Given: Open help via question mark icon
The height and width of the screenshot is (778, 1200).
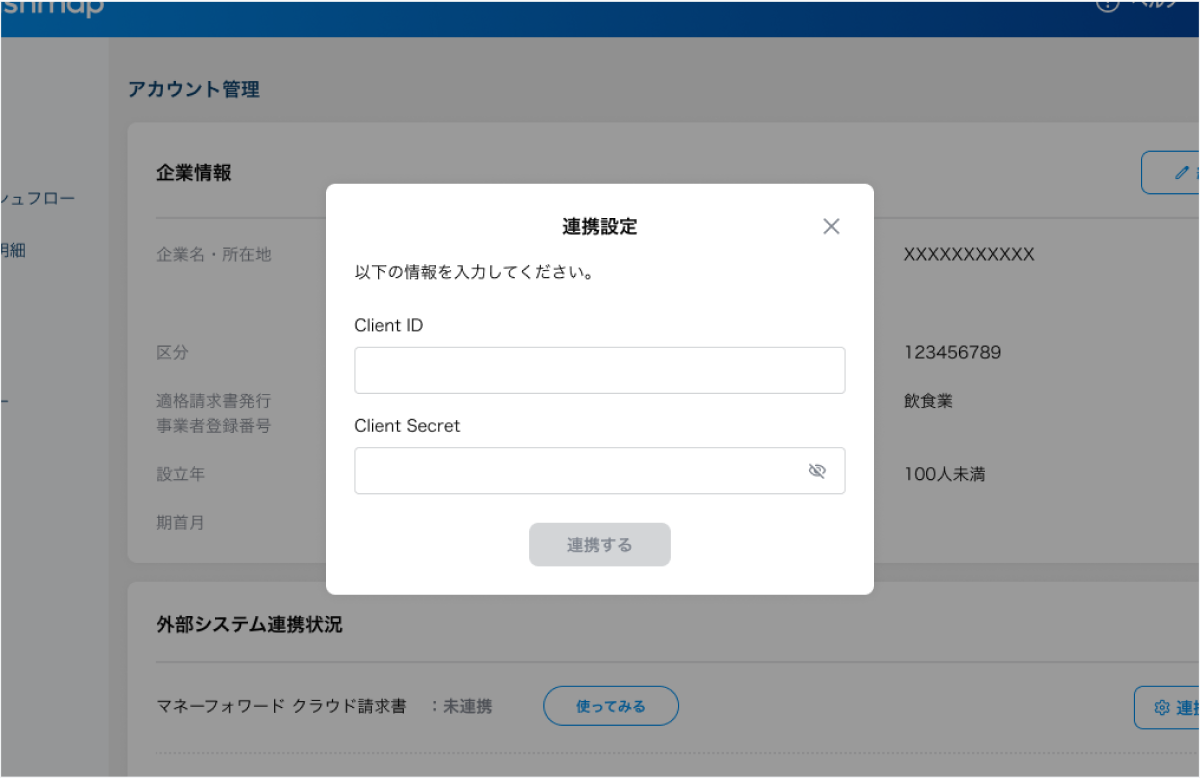Looking at the screenshot, I should (1107, 5).
